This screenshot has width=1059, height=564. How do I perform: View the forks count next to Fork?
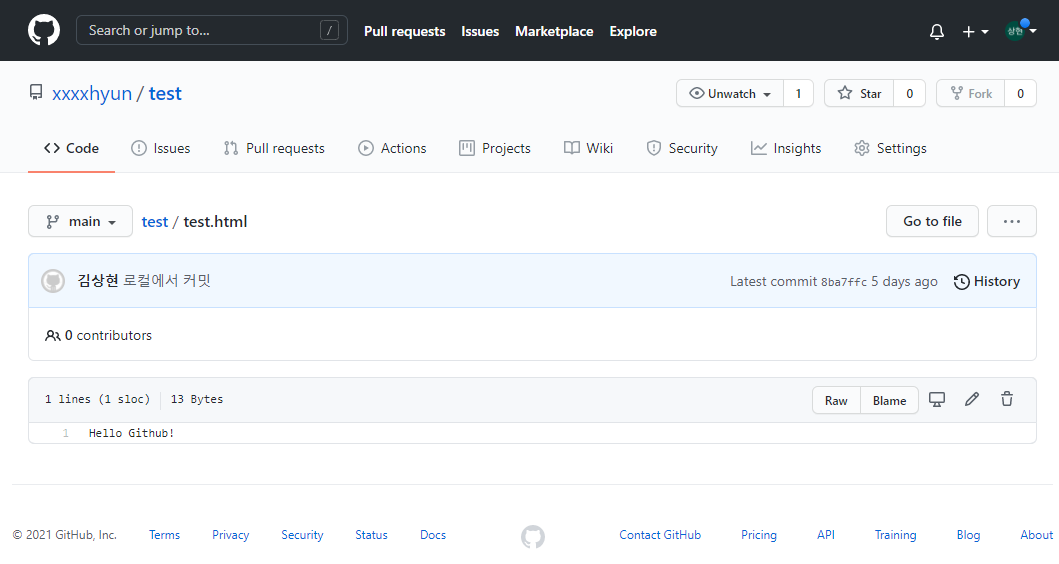[x=1021, y=93]
